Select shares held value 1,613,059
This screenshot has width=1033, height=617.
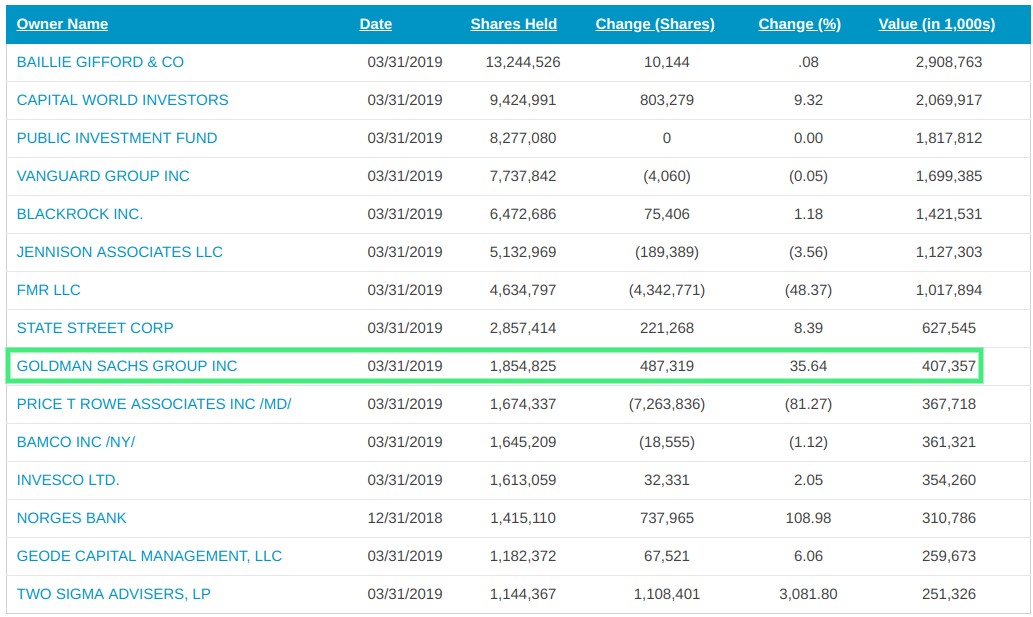[x=523, y=480]
